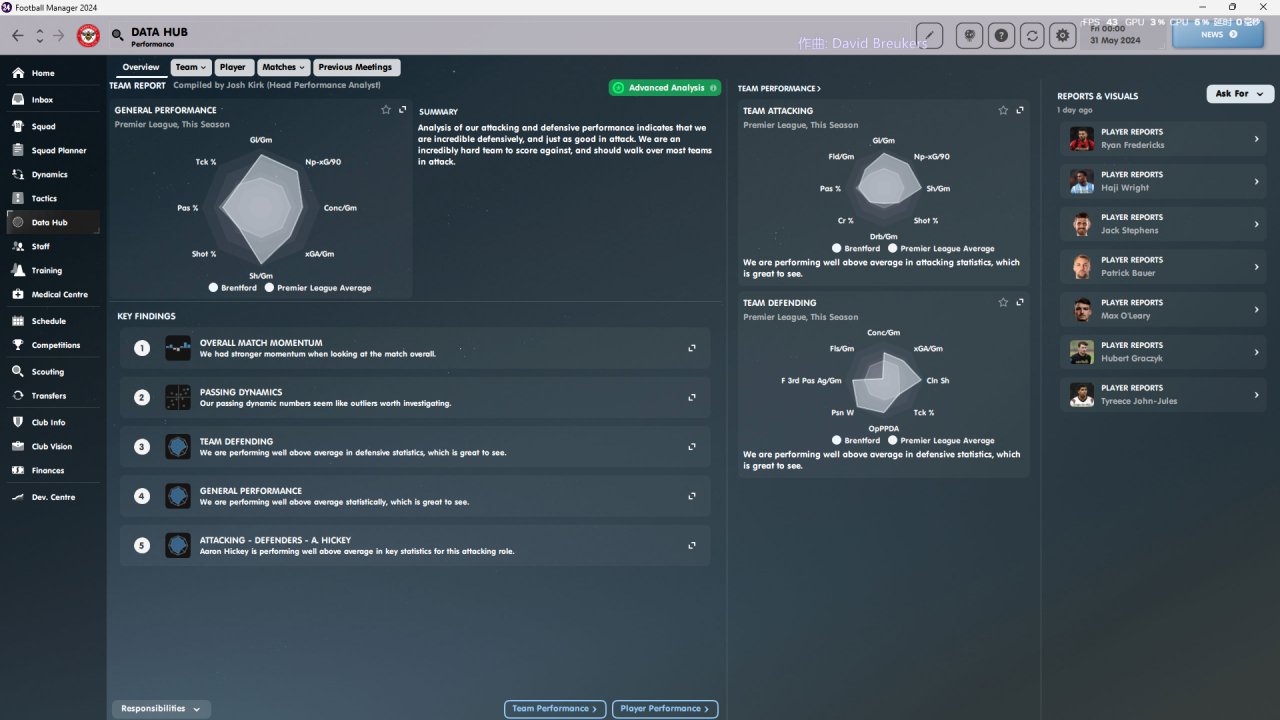Viewport: 1280px width, 720px height.
Task: Star the General Performance panel
Action: coord(386,110)
